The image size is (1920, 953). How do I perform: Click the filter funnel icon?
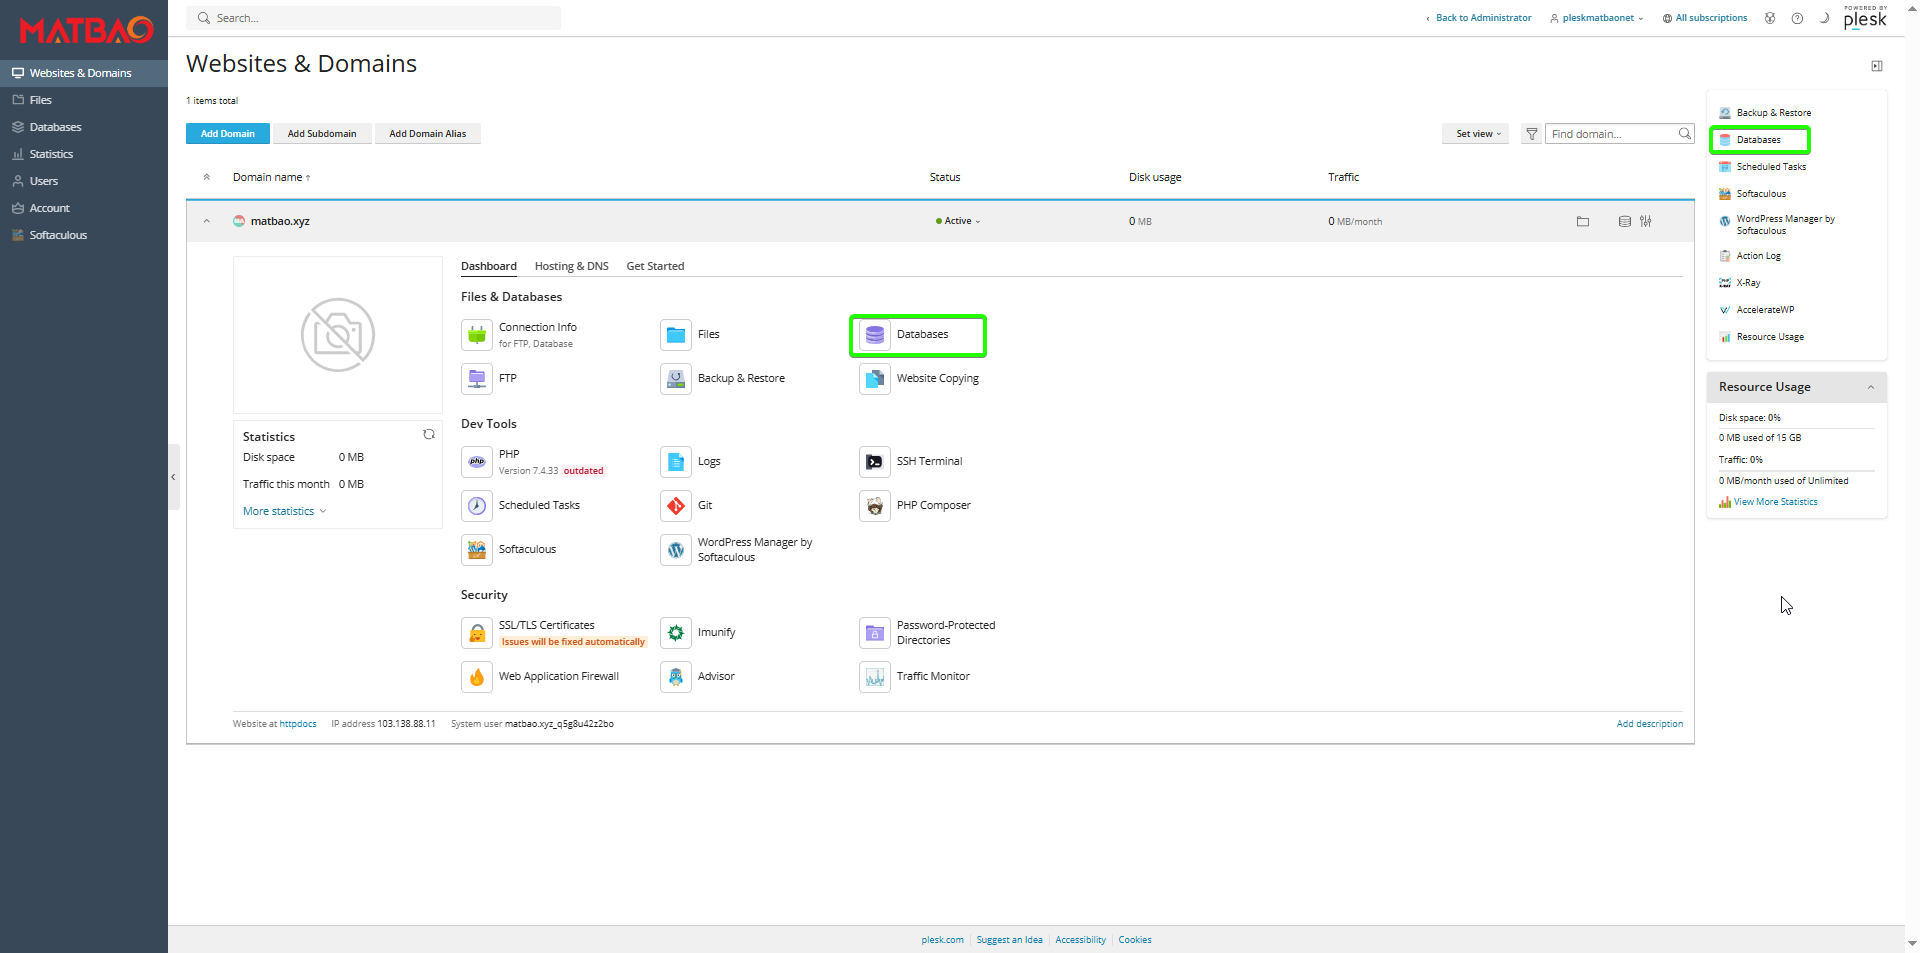pos(1531,134)
